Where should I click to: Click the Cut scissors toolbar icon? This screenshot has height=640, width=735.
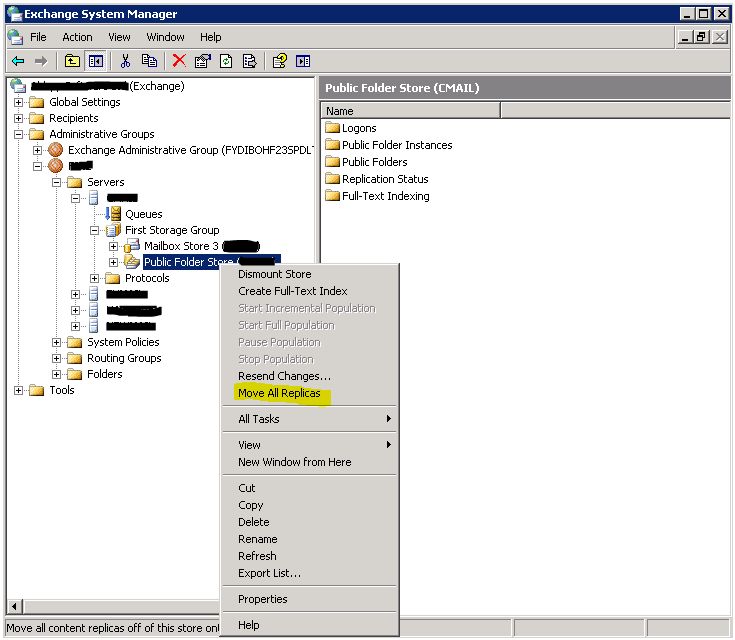pos(125,61)
